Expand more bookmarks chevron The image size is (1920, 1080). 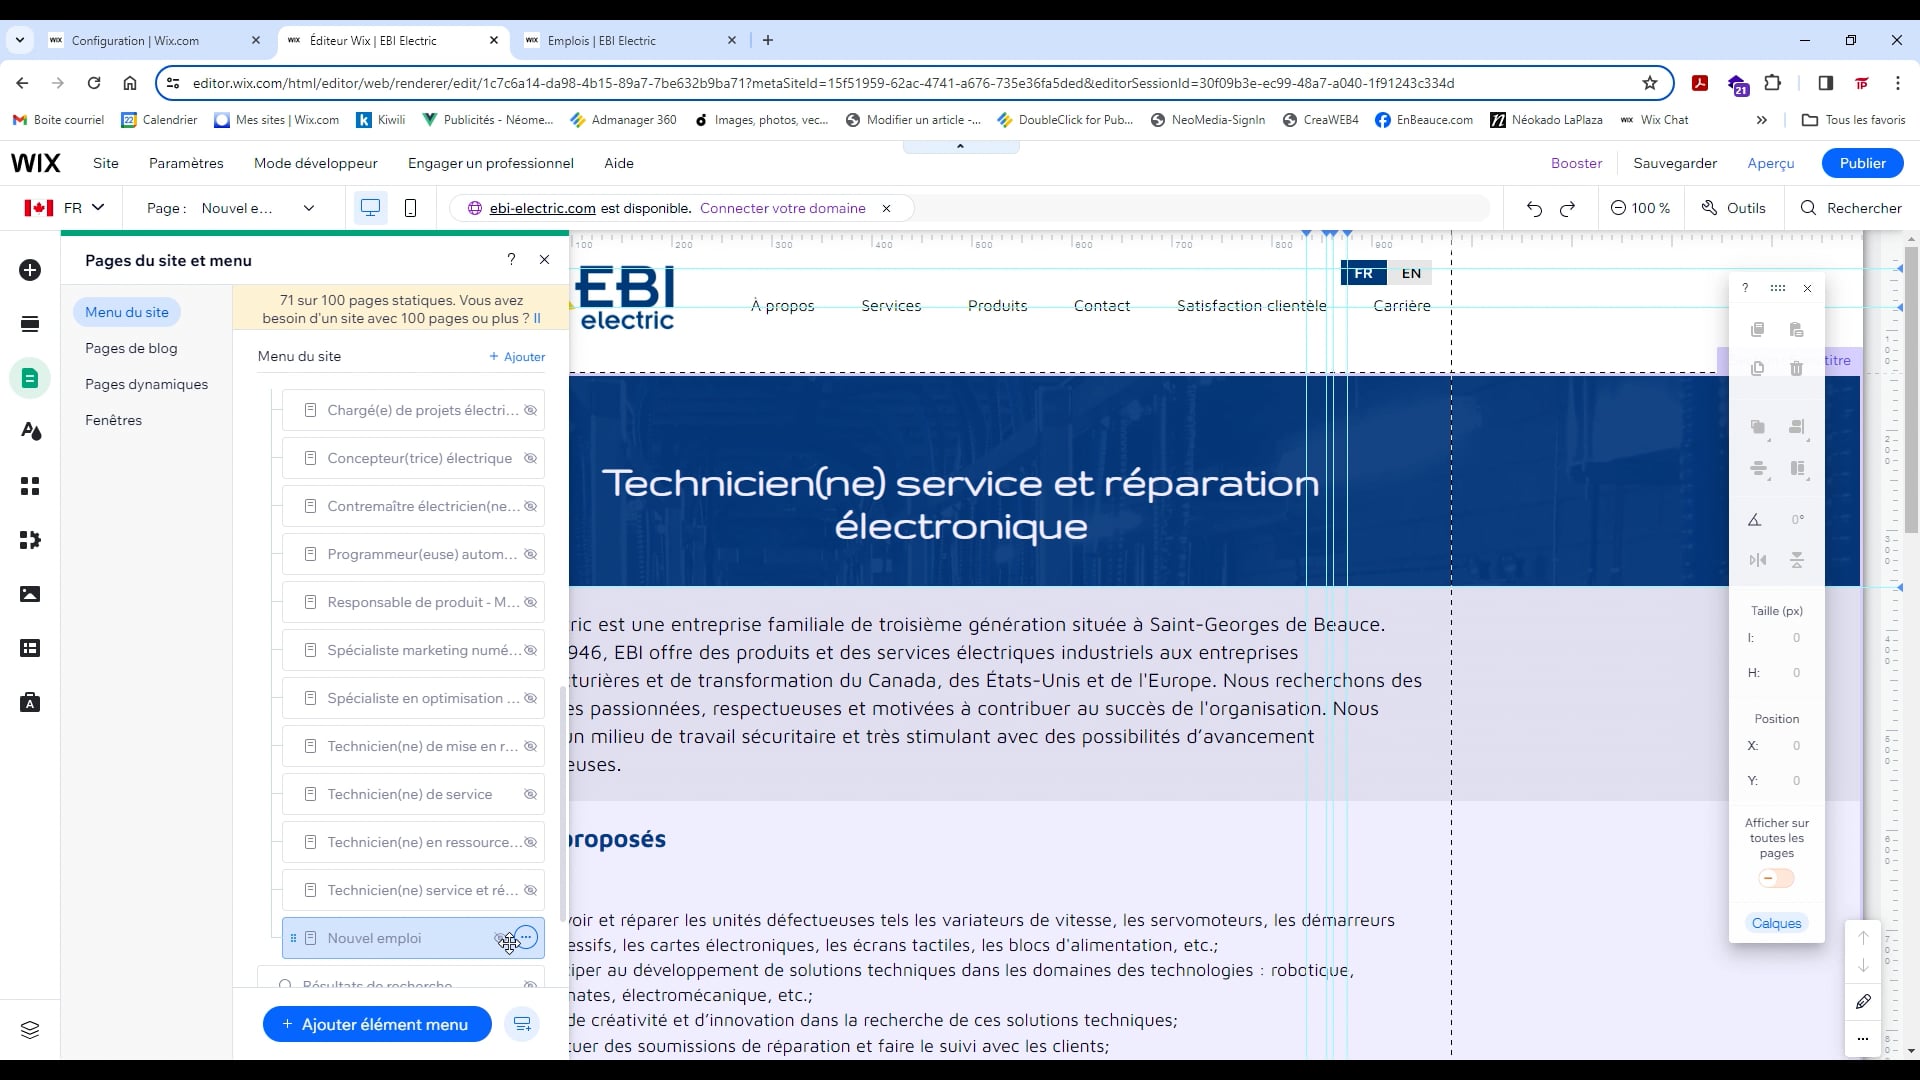tap(1762, 120)
